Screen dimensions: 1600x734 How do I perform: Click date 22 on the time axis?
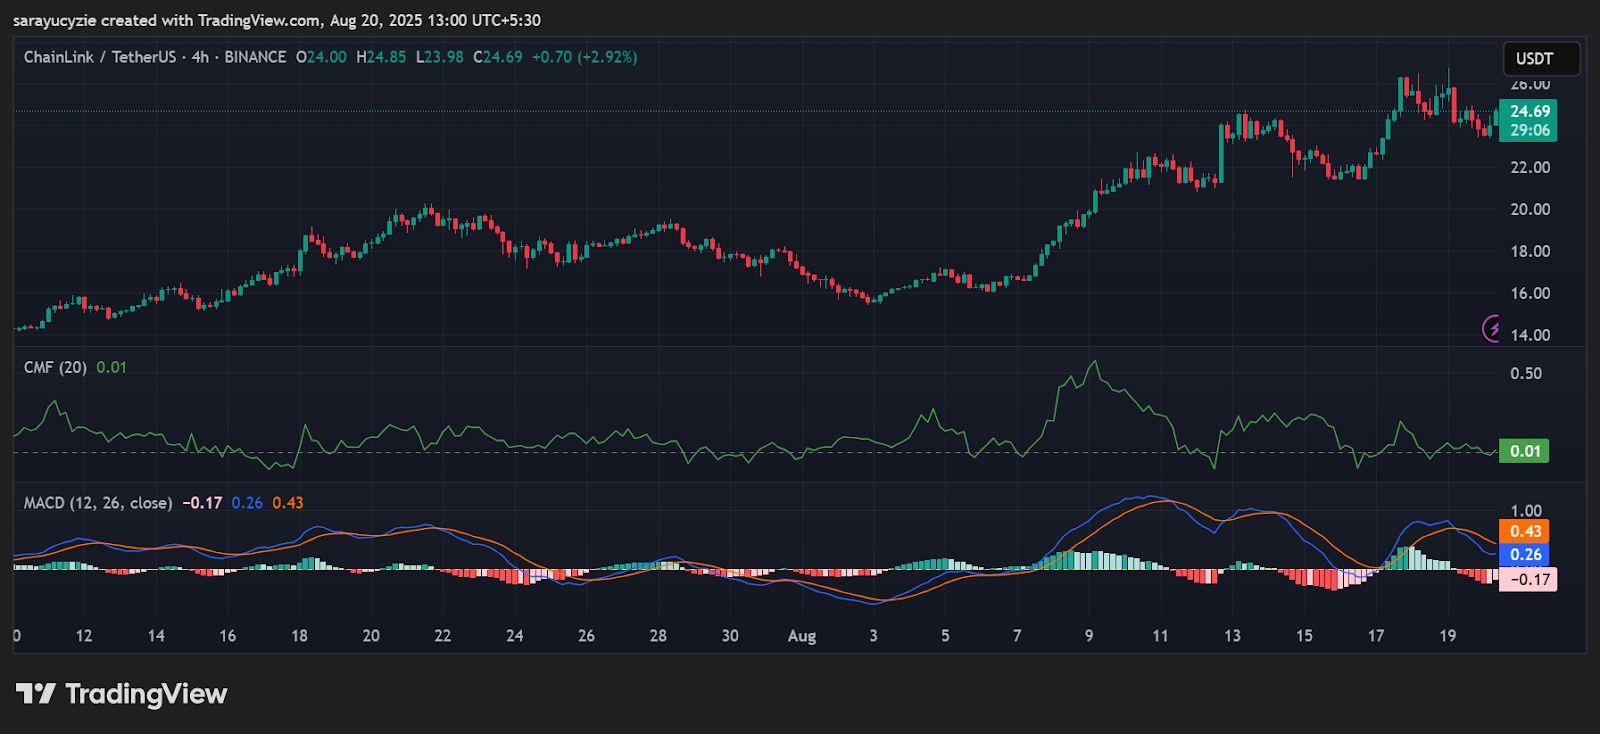click(x=443, y=636)
